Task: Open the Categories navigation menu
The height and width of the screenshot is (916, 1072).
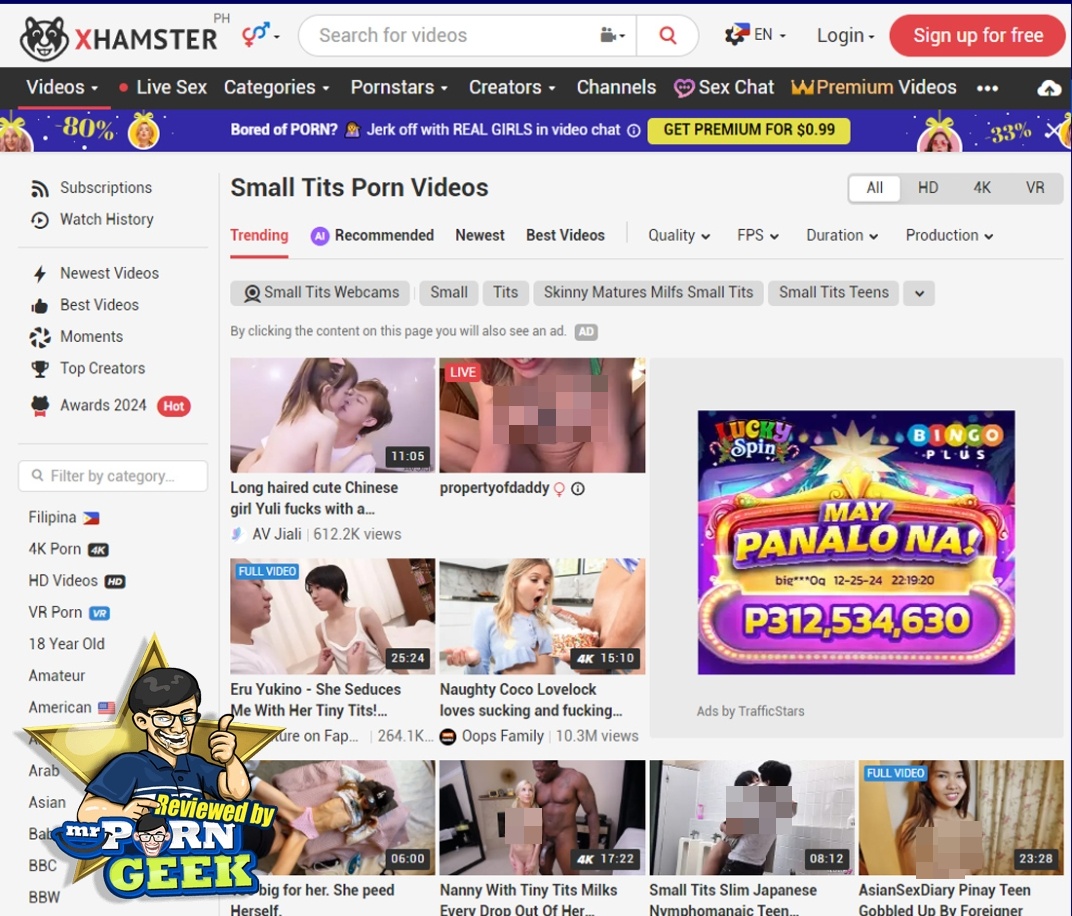Action: [x=276, y=87]
